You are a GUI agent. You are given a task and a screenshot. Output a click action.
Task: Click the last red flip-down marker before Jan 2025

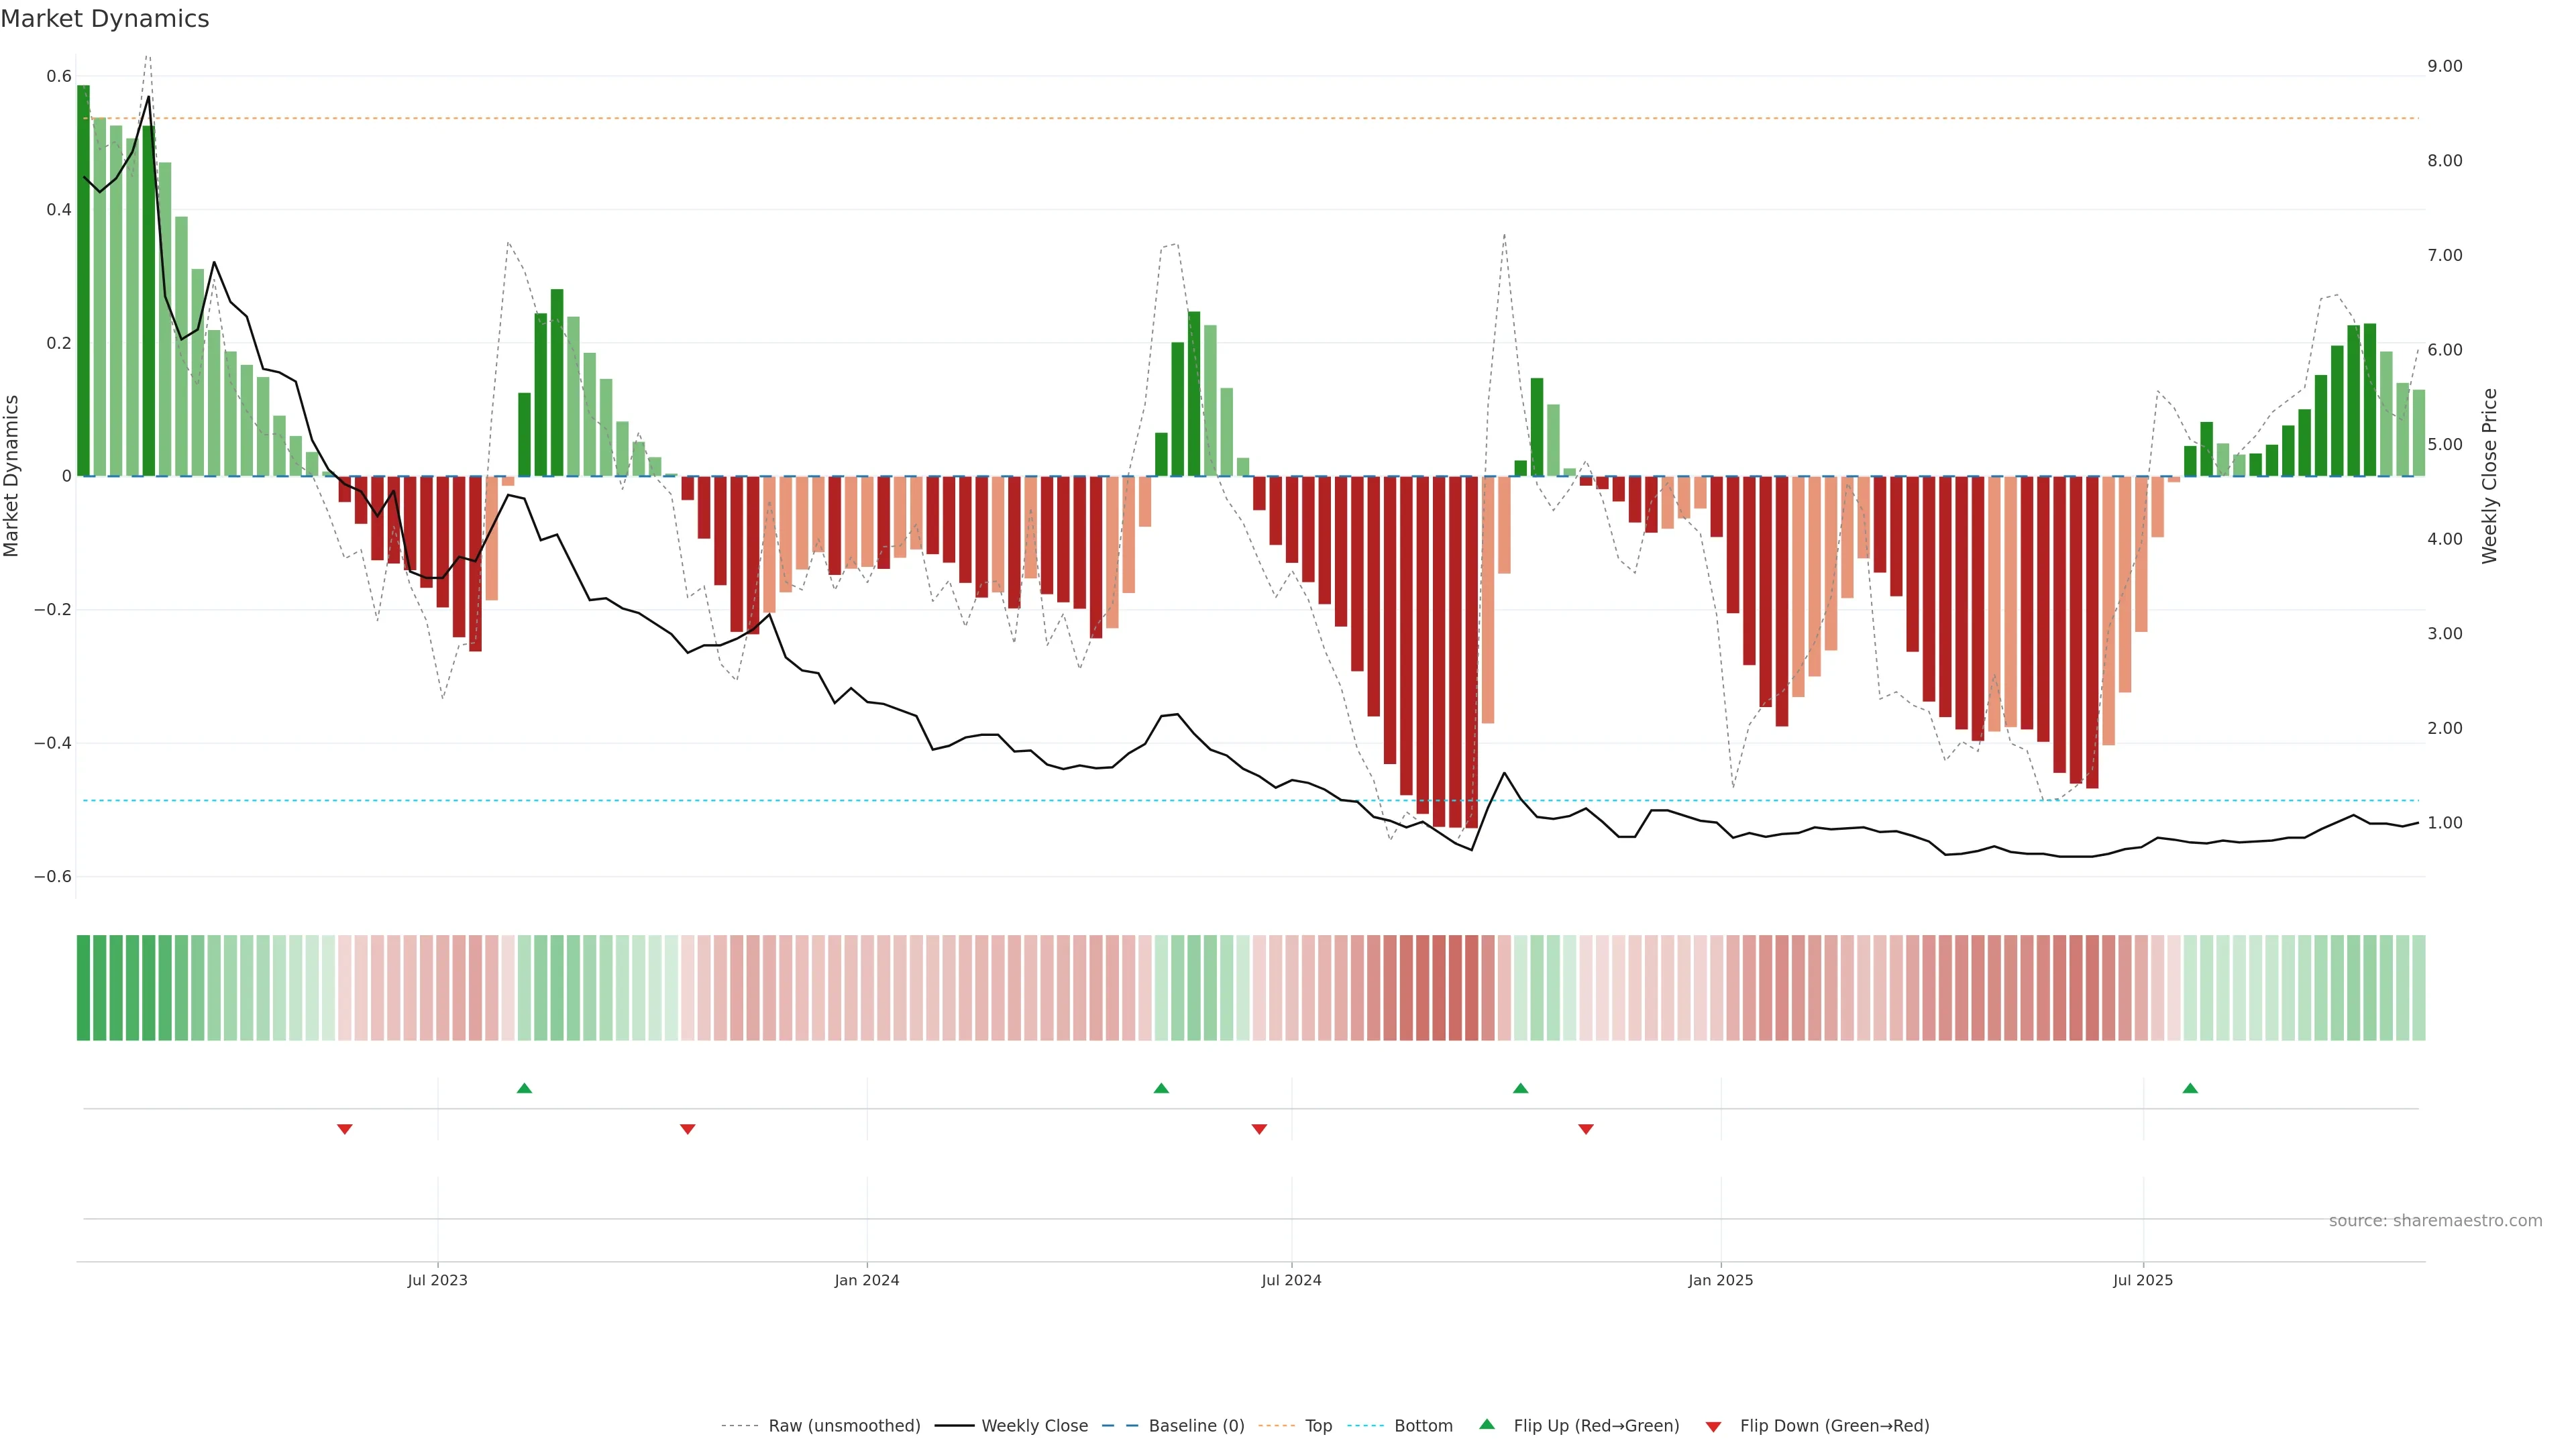(x=1586, y=1129)
